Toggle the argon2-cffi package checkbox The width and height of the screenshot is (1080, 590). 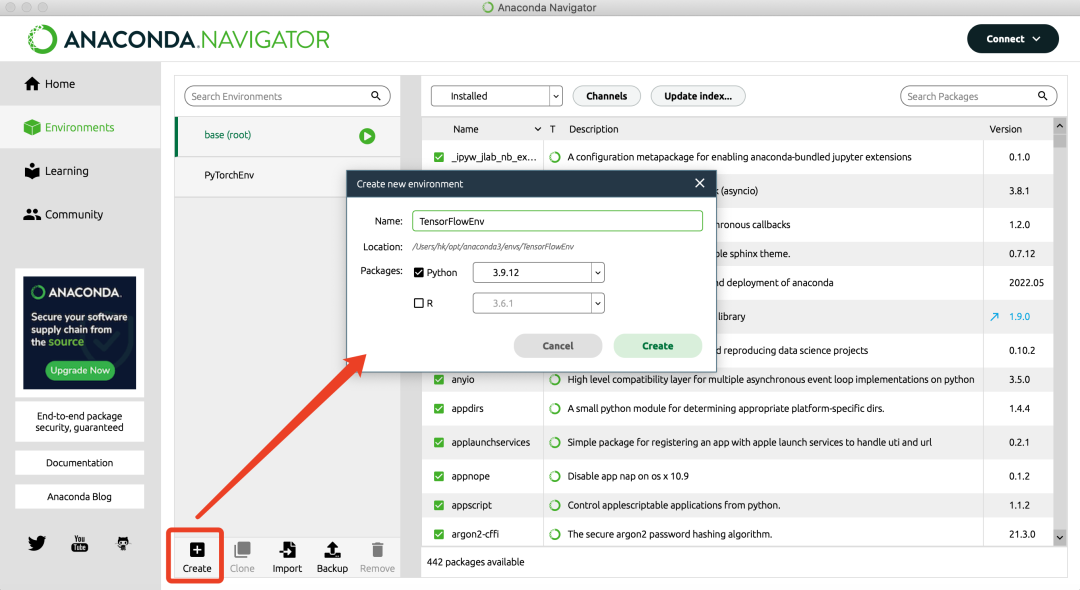pyautogui.click(x=439, y=534)
